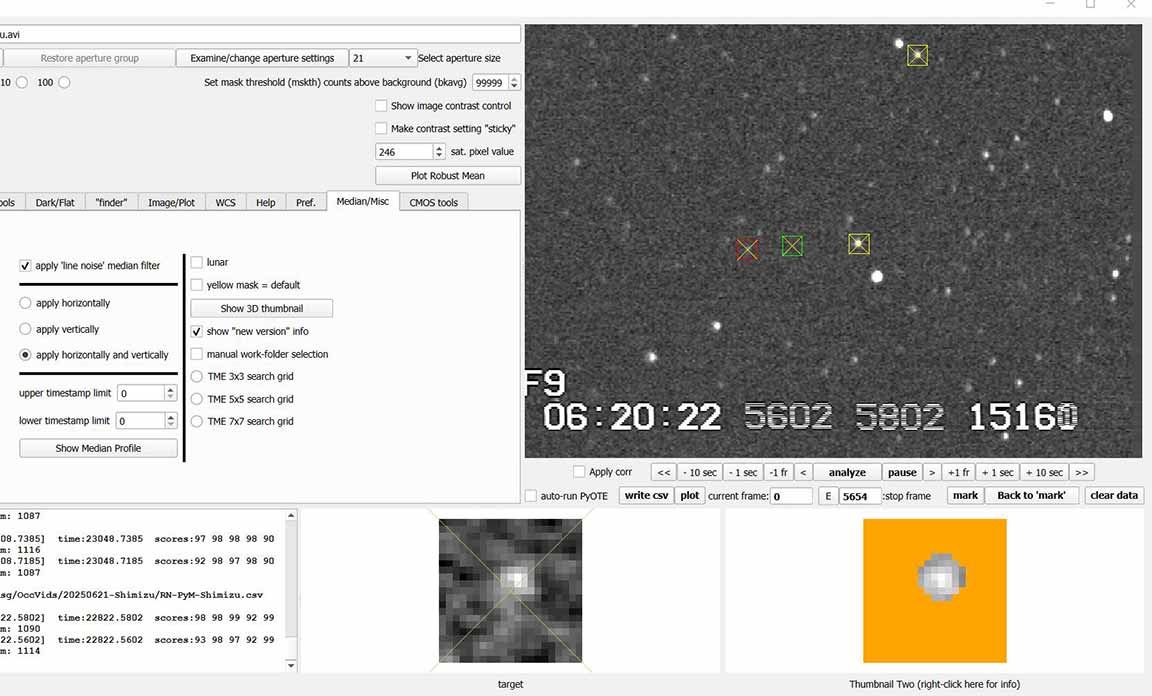Open the aperture size dropdown showing 21

[x=381, y=58]
